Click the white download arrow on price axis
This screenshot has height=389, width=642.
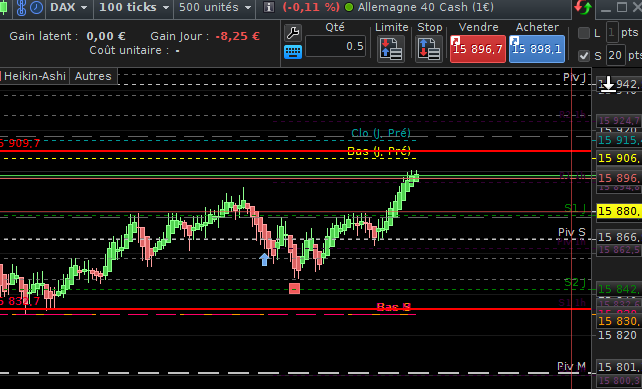click(x=608, y=84)
